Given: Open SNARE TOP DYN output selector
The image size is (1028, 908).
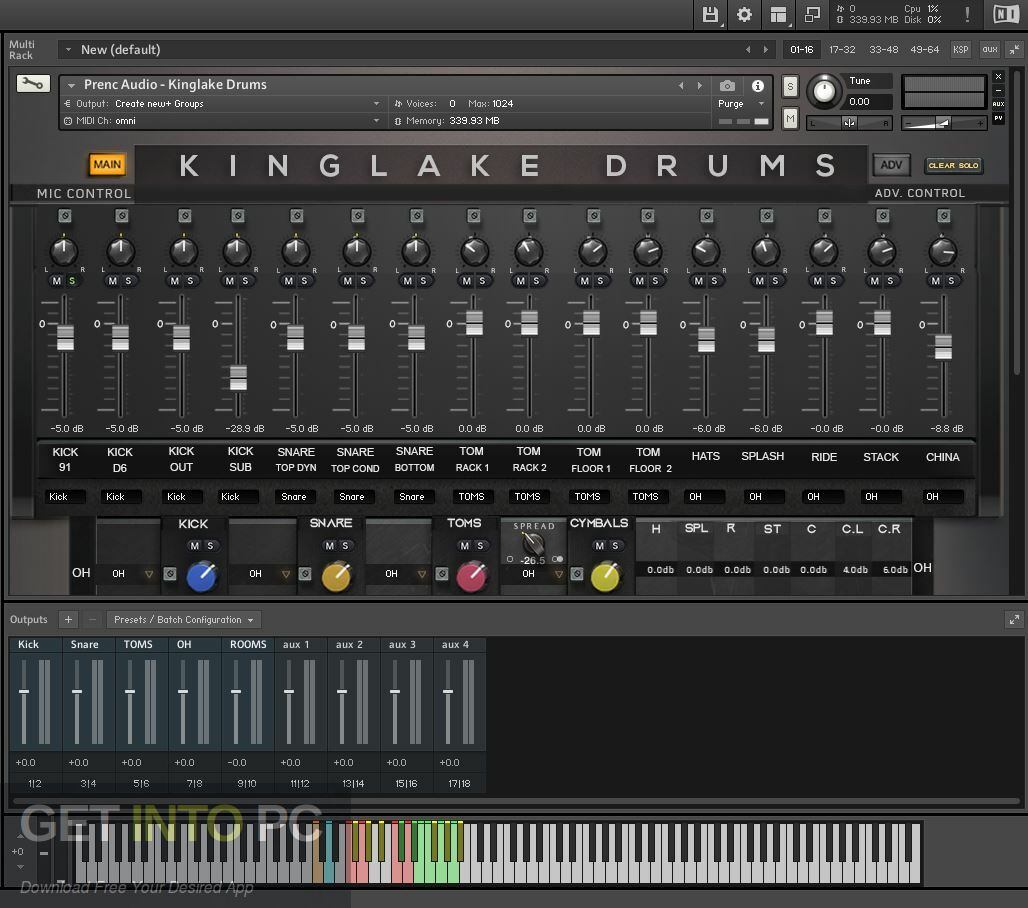Looking at the screenshot, I should coord(294,496).
